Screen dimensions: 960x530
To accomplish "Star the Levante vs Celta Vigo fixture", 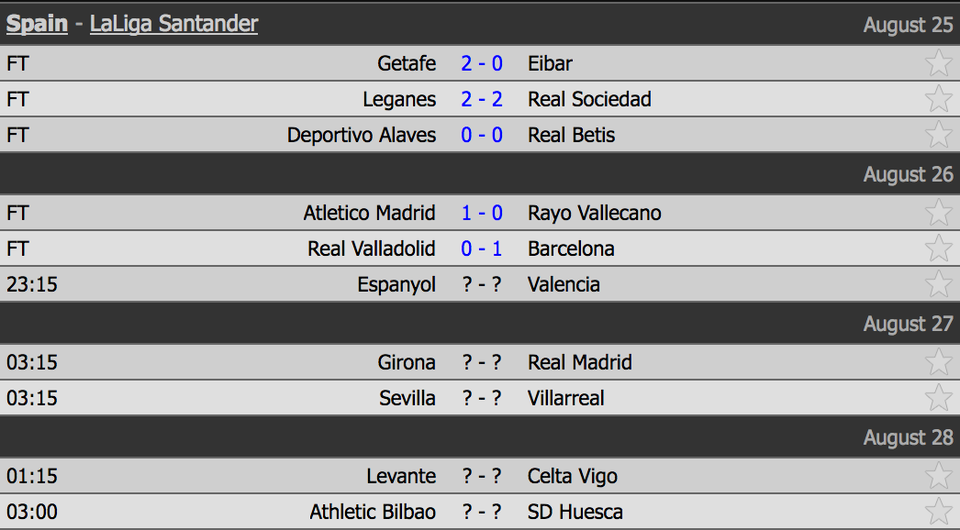I will (938, 476).
